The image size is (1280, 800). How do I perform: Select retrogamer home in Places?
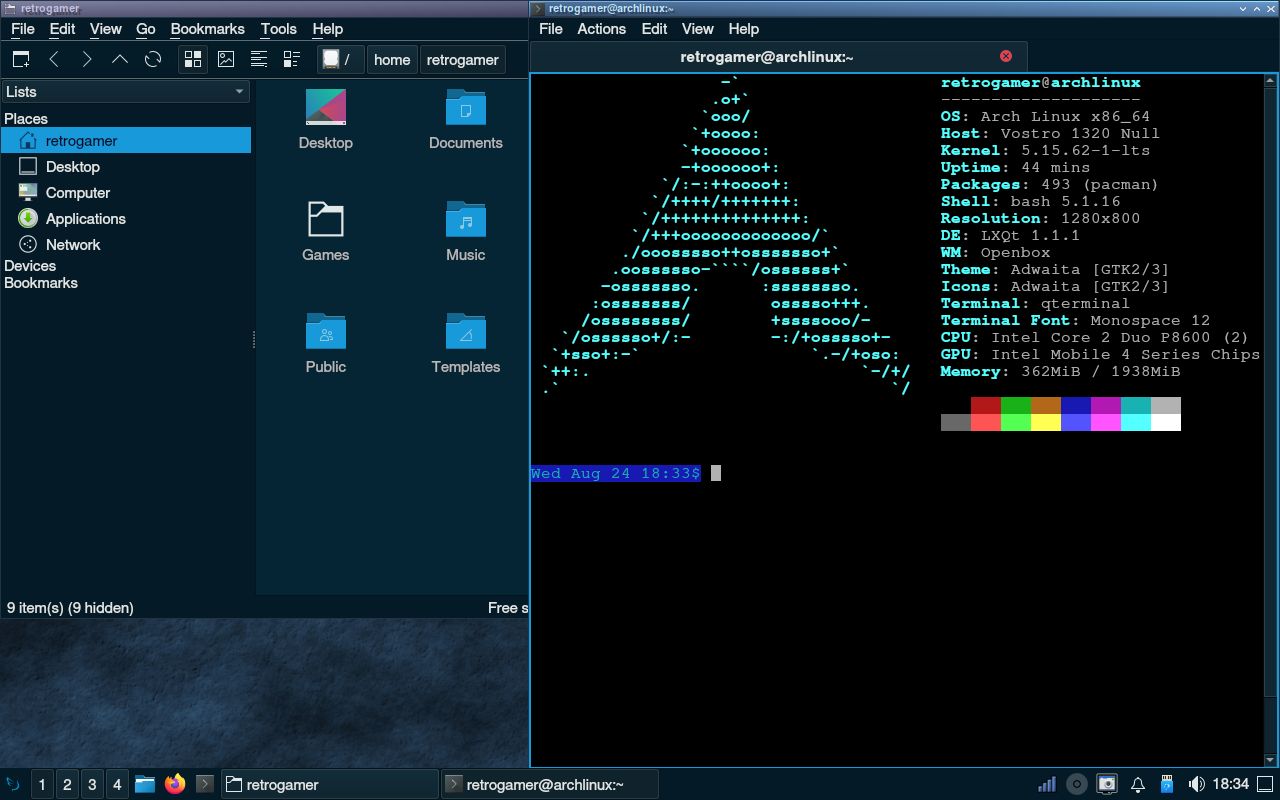[126, 141]
